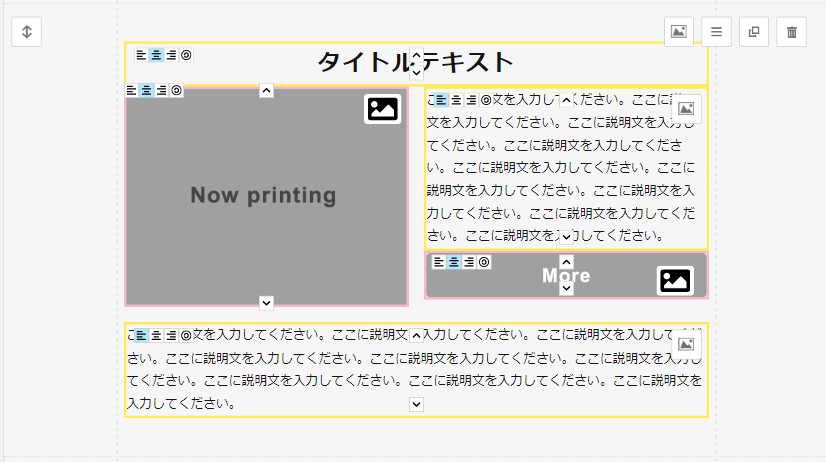Viewport: 826px width, 462px height.
Task: Click the image icon on the More button
Action: tap(675, 281)
